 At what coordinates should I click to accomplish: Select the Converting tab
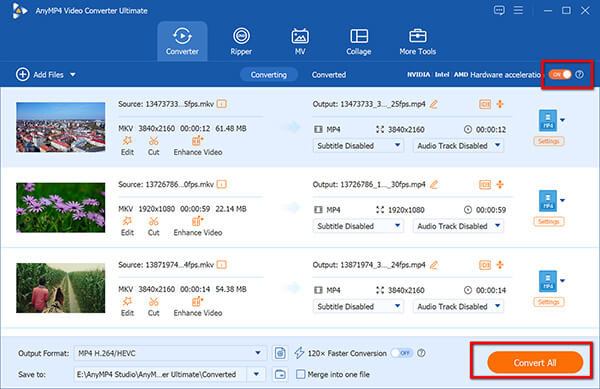pos(269,75)
